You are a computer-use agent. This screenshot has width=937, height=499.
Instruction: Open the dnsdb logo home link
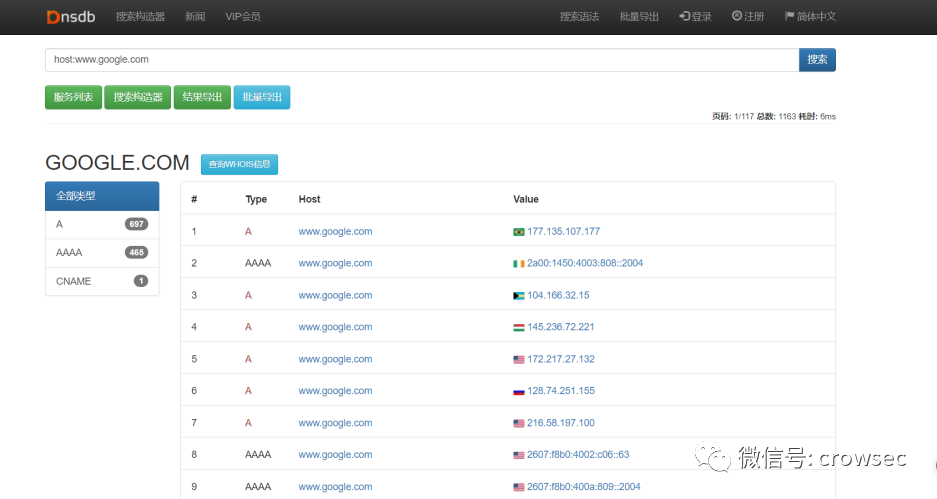point(71,17)
